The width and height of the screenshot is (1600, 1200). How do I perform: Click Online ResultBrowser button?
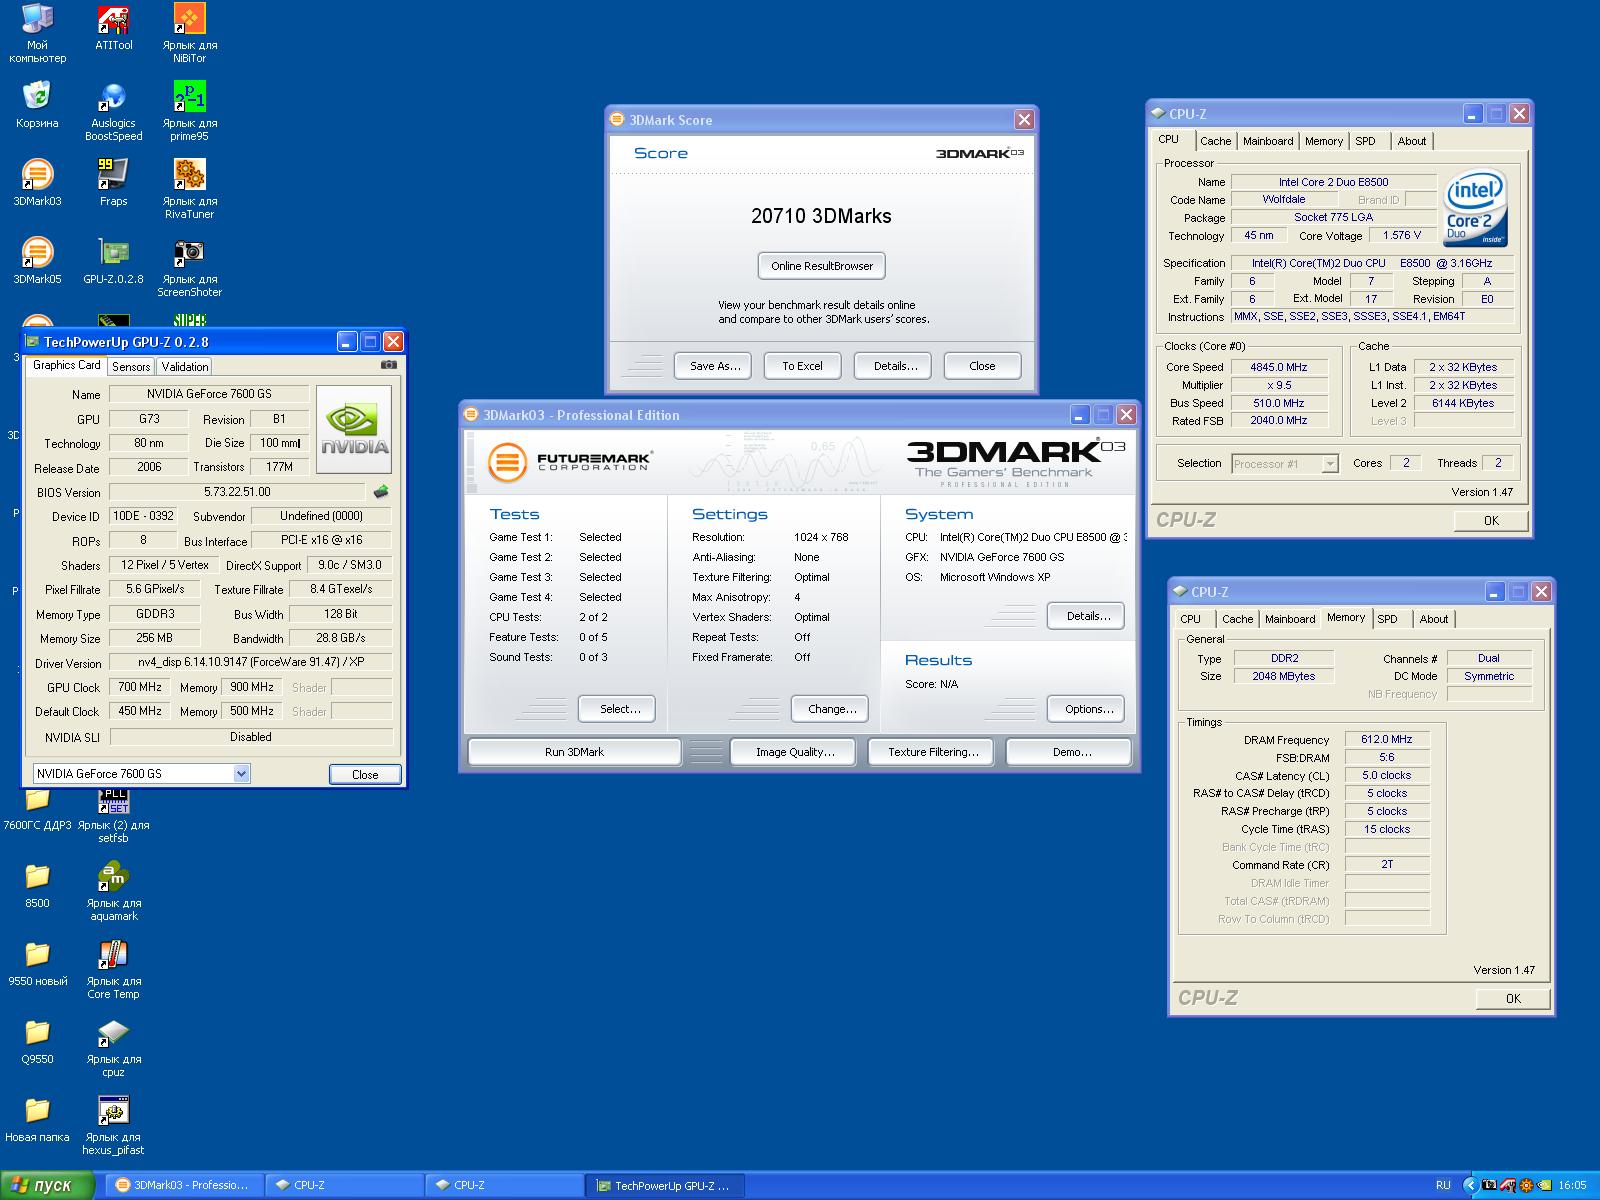pyautogui.click(x=822, y=266)
